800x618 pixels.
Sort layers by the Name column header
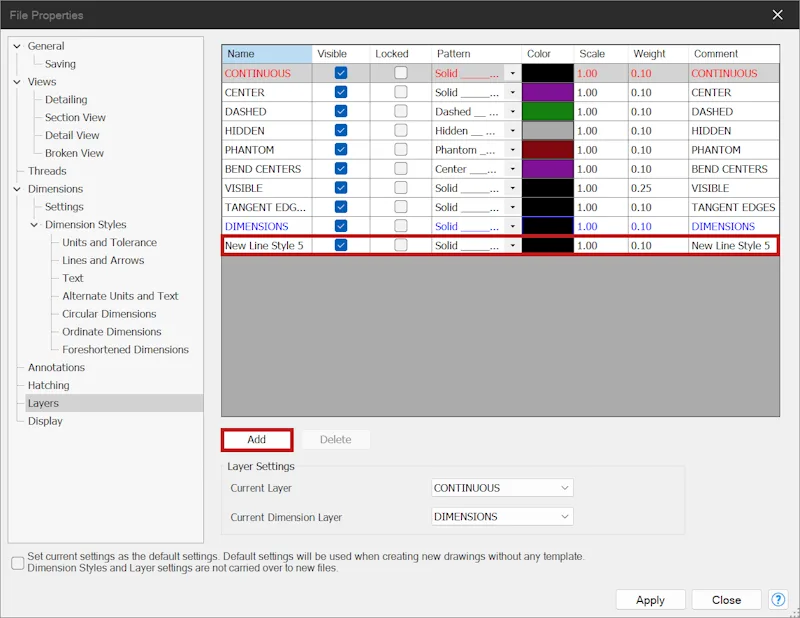(267, 54)
